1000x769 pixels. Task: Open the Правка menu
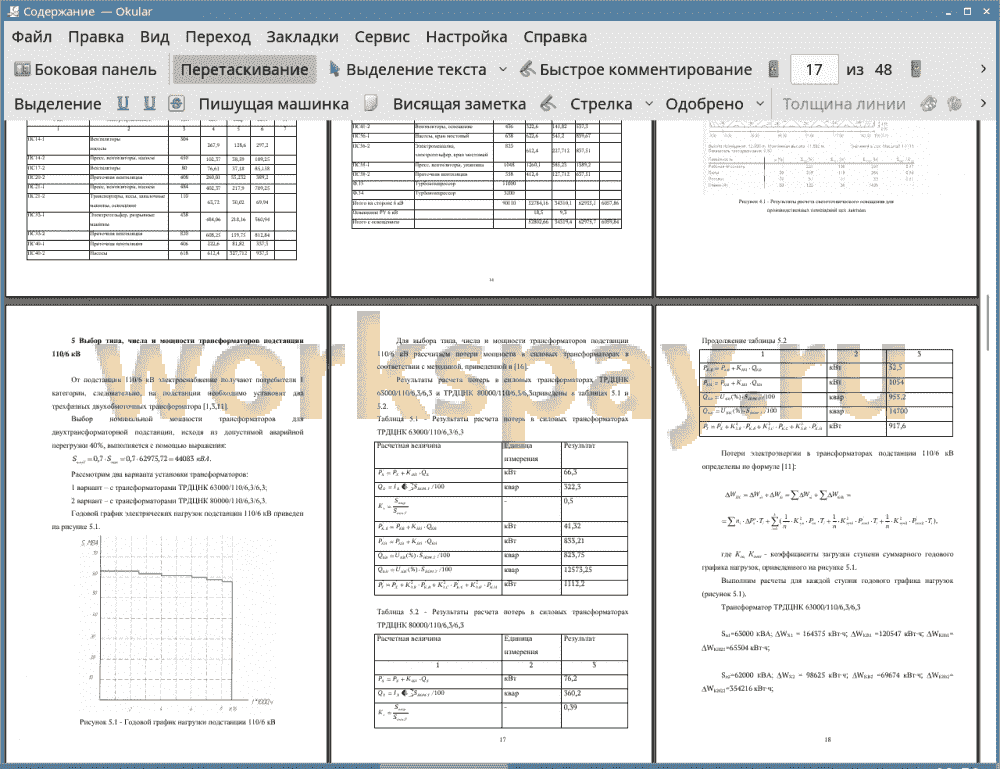(x=96, y=37)
